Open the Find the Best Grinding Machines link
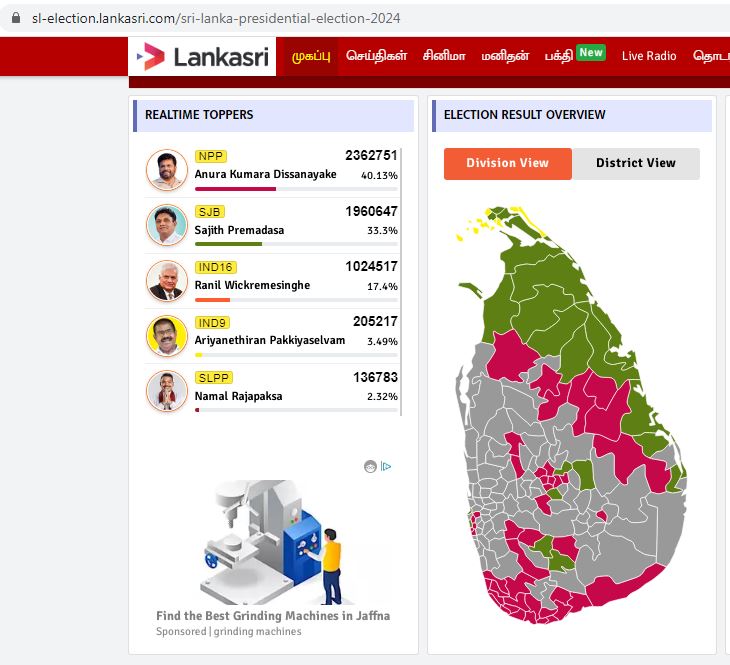The height and width of the screenshot is (665, 730). [273, 616]
